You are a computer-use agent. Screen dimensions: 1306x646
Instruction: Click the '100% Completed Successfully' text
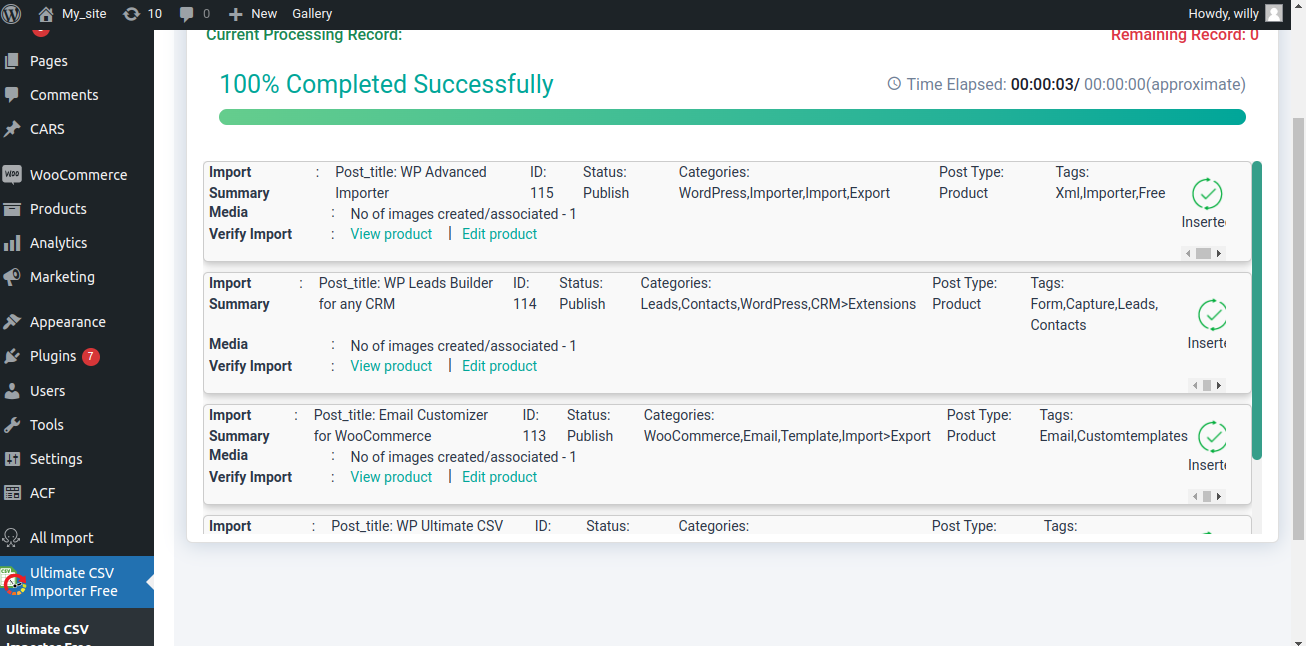coord(386,84)
